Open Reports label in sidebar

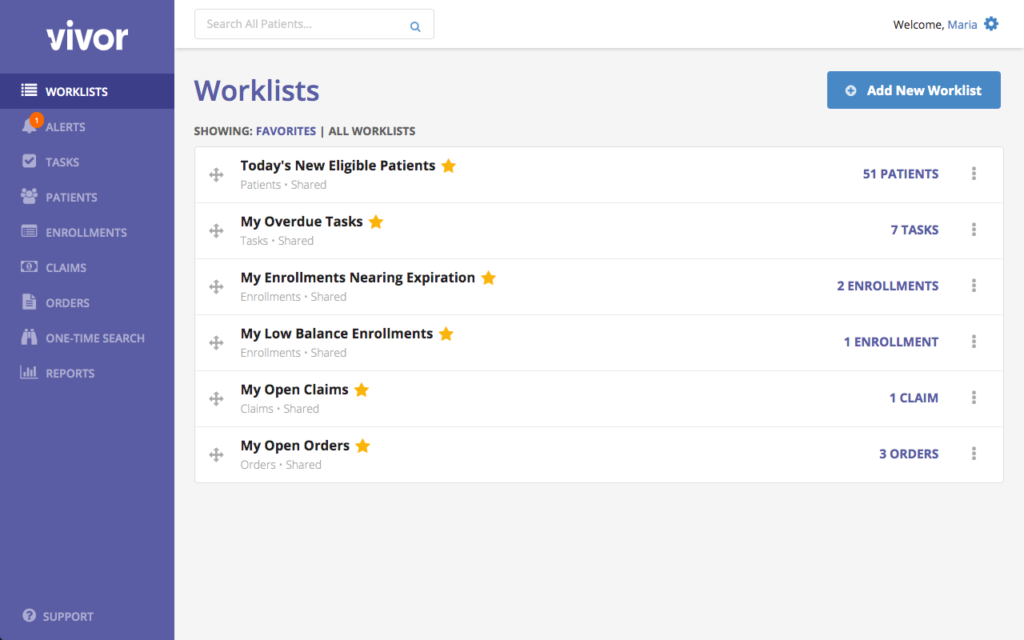pyautogui.click(x=70, y=374)
